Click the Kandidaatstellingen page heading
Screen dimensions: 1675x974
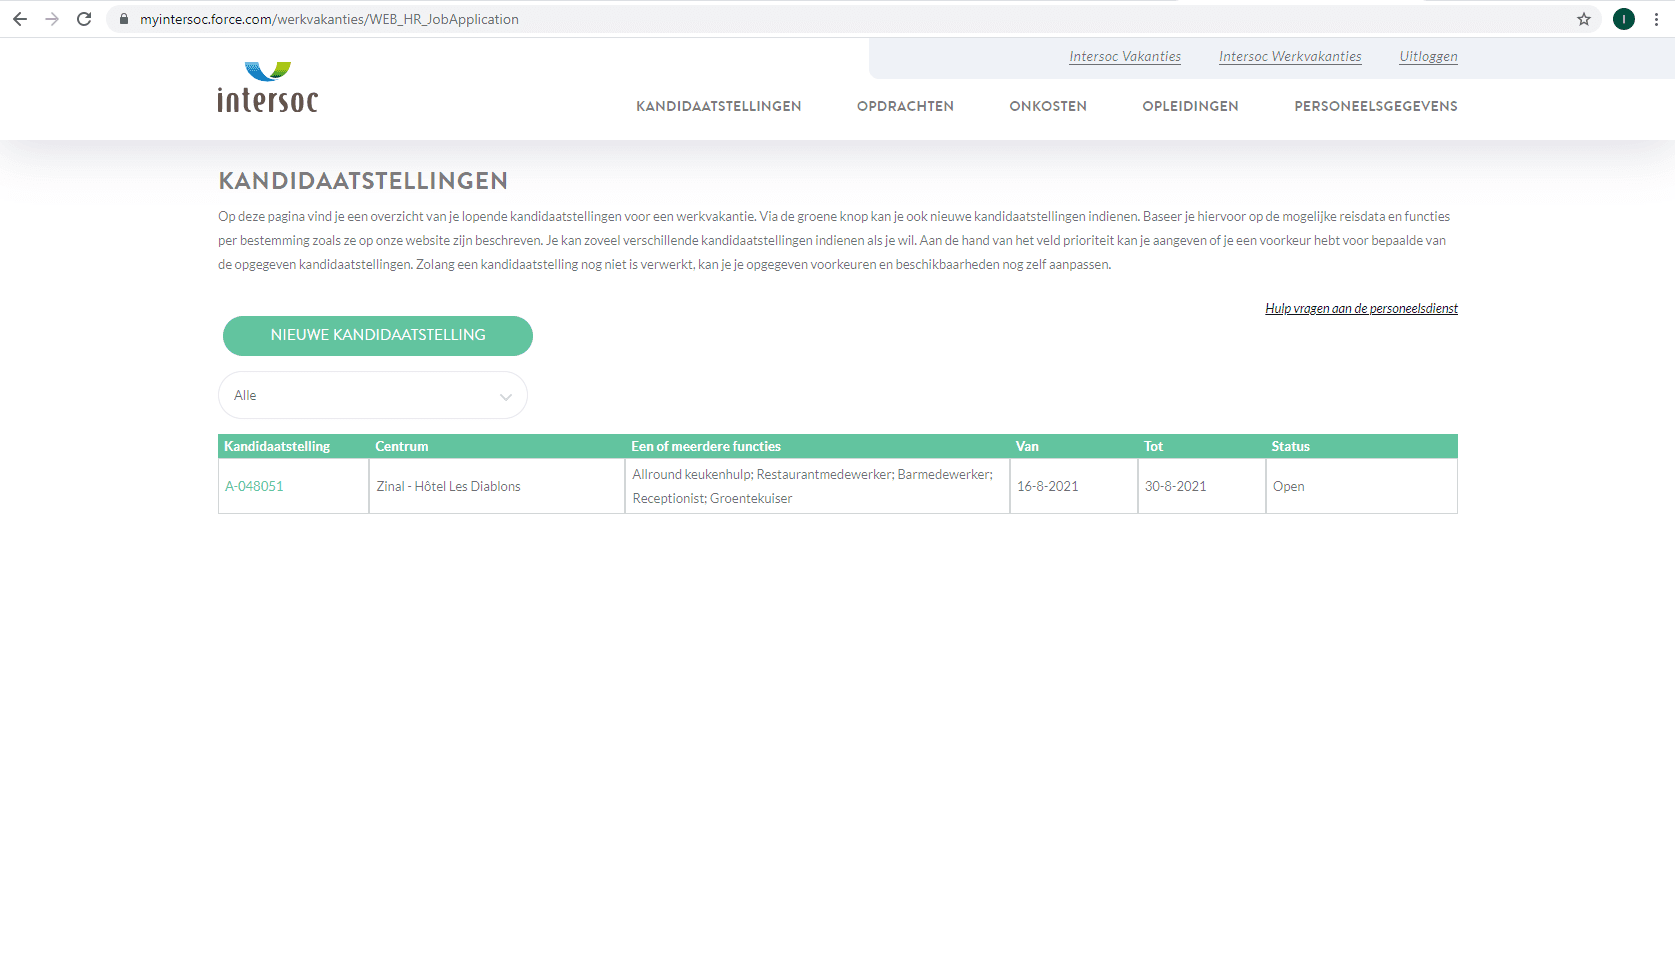click(x=363, y=181)
